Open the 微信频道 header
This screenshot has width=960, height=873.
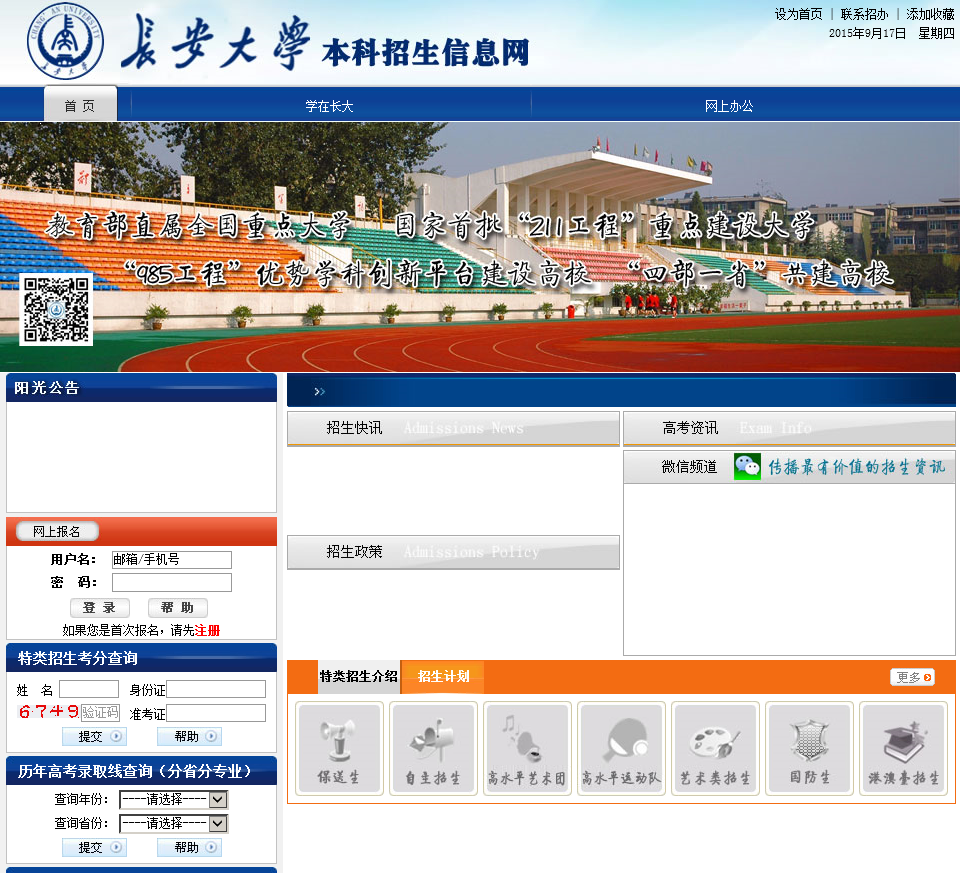click(789, 467)
